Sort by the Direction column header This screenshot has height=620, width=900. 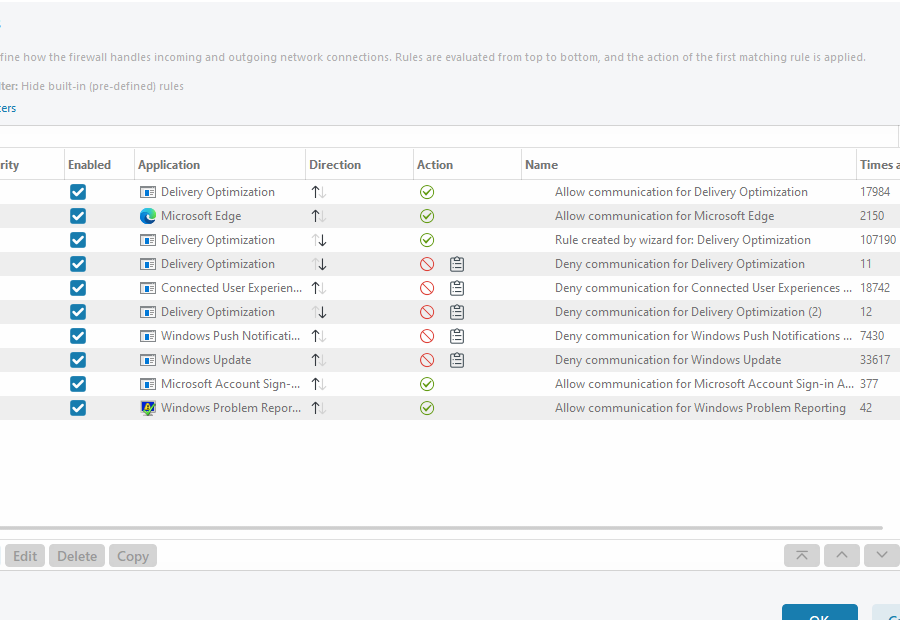(x=359, y=165)
